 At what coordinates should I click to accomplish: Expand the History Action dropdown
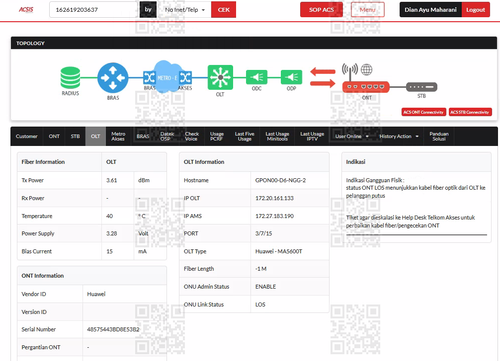coord(399,136)
